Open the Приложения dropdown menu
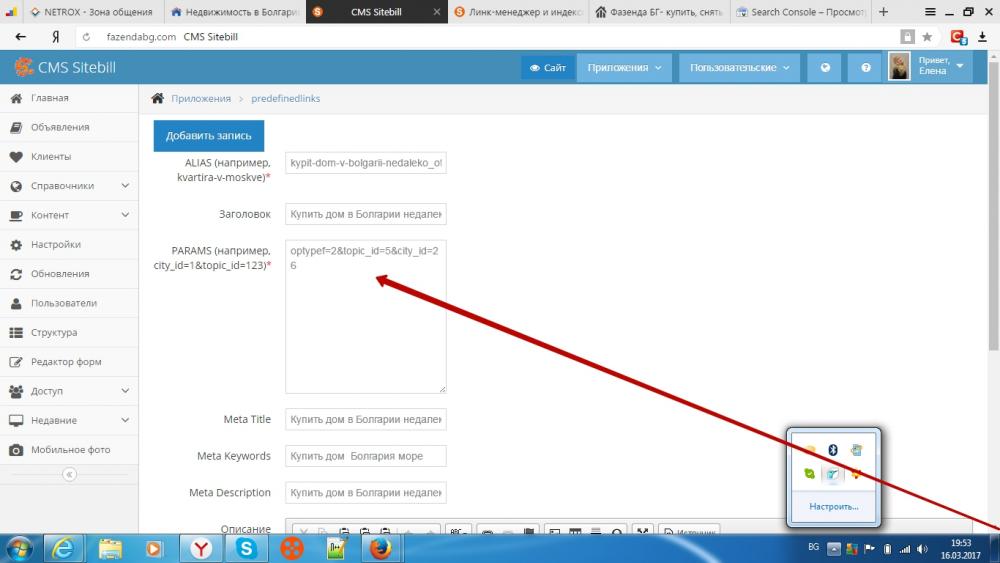1000x563 pixels. click(624, 68)
